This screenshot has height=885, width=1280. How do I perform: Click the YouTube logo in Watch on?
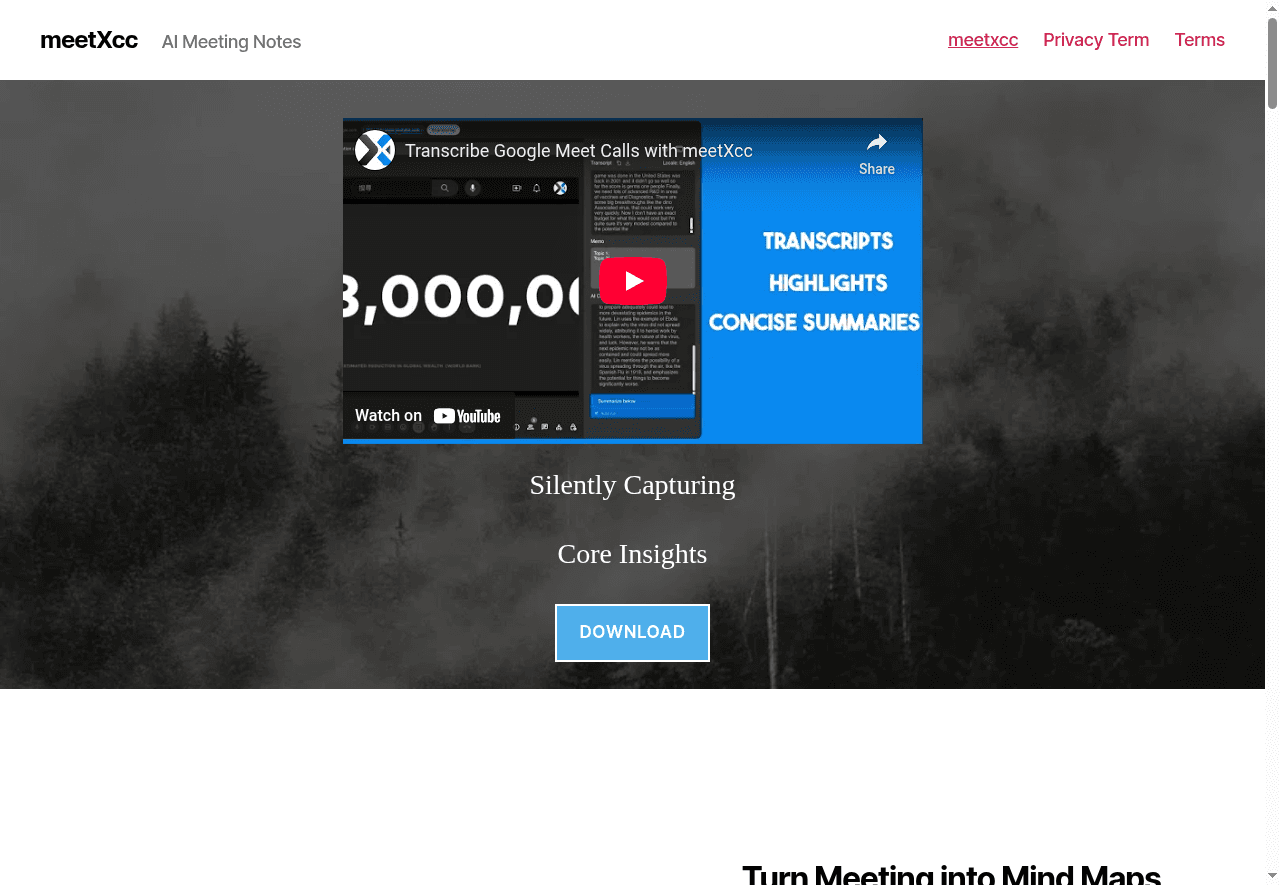tap(467, 416)
